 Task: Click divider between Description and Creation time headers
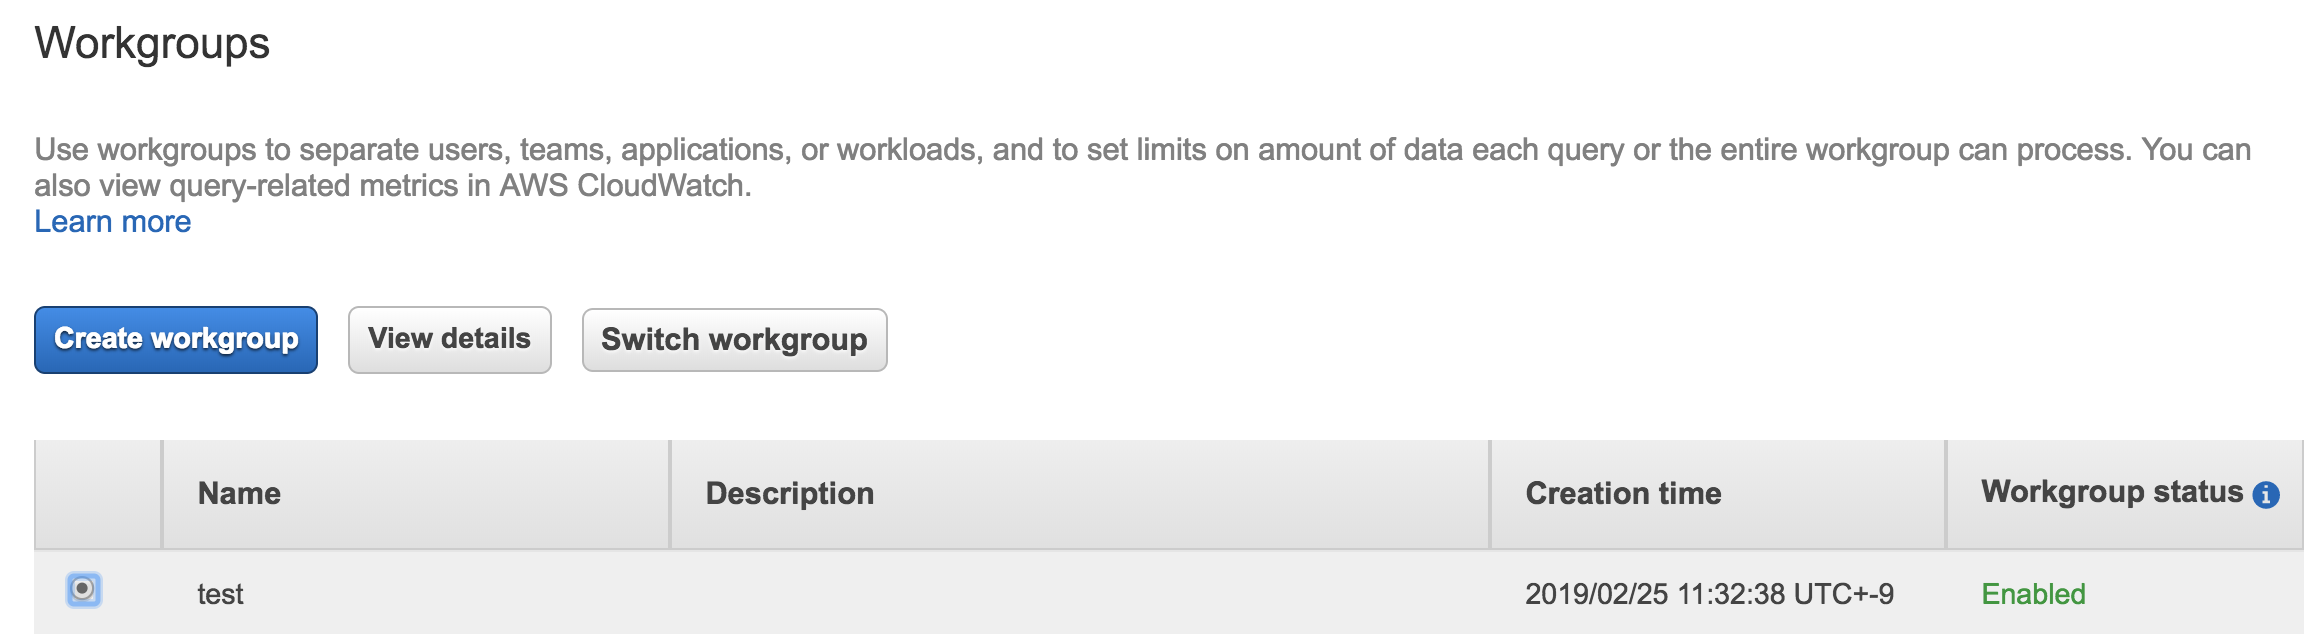[x=1490, y=494]
